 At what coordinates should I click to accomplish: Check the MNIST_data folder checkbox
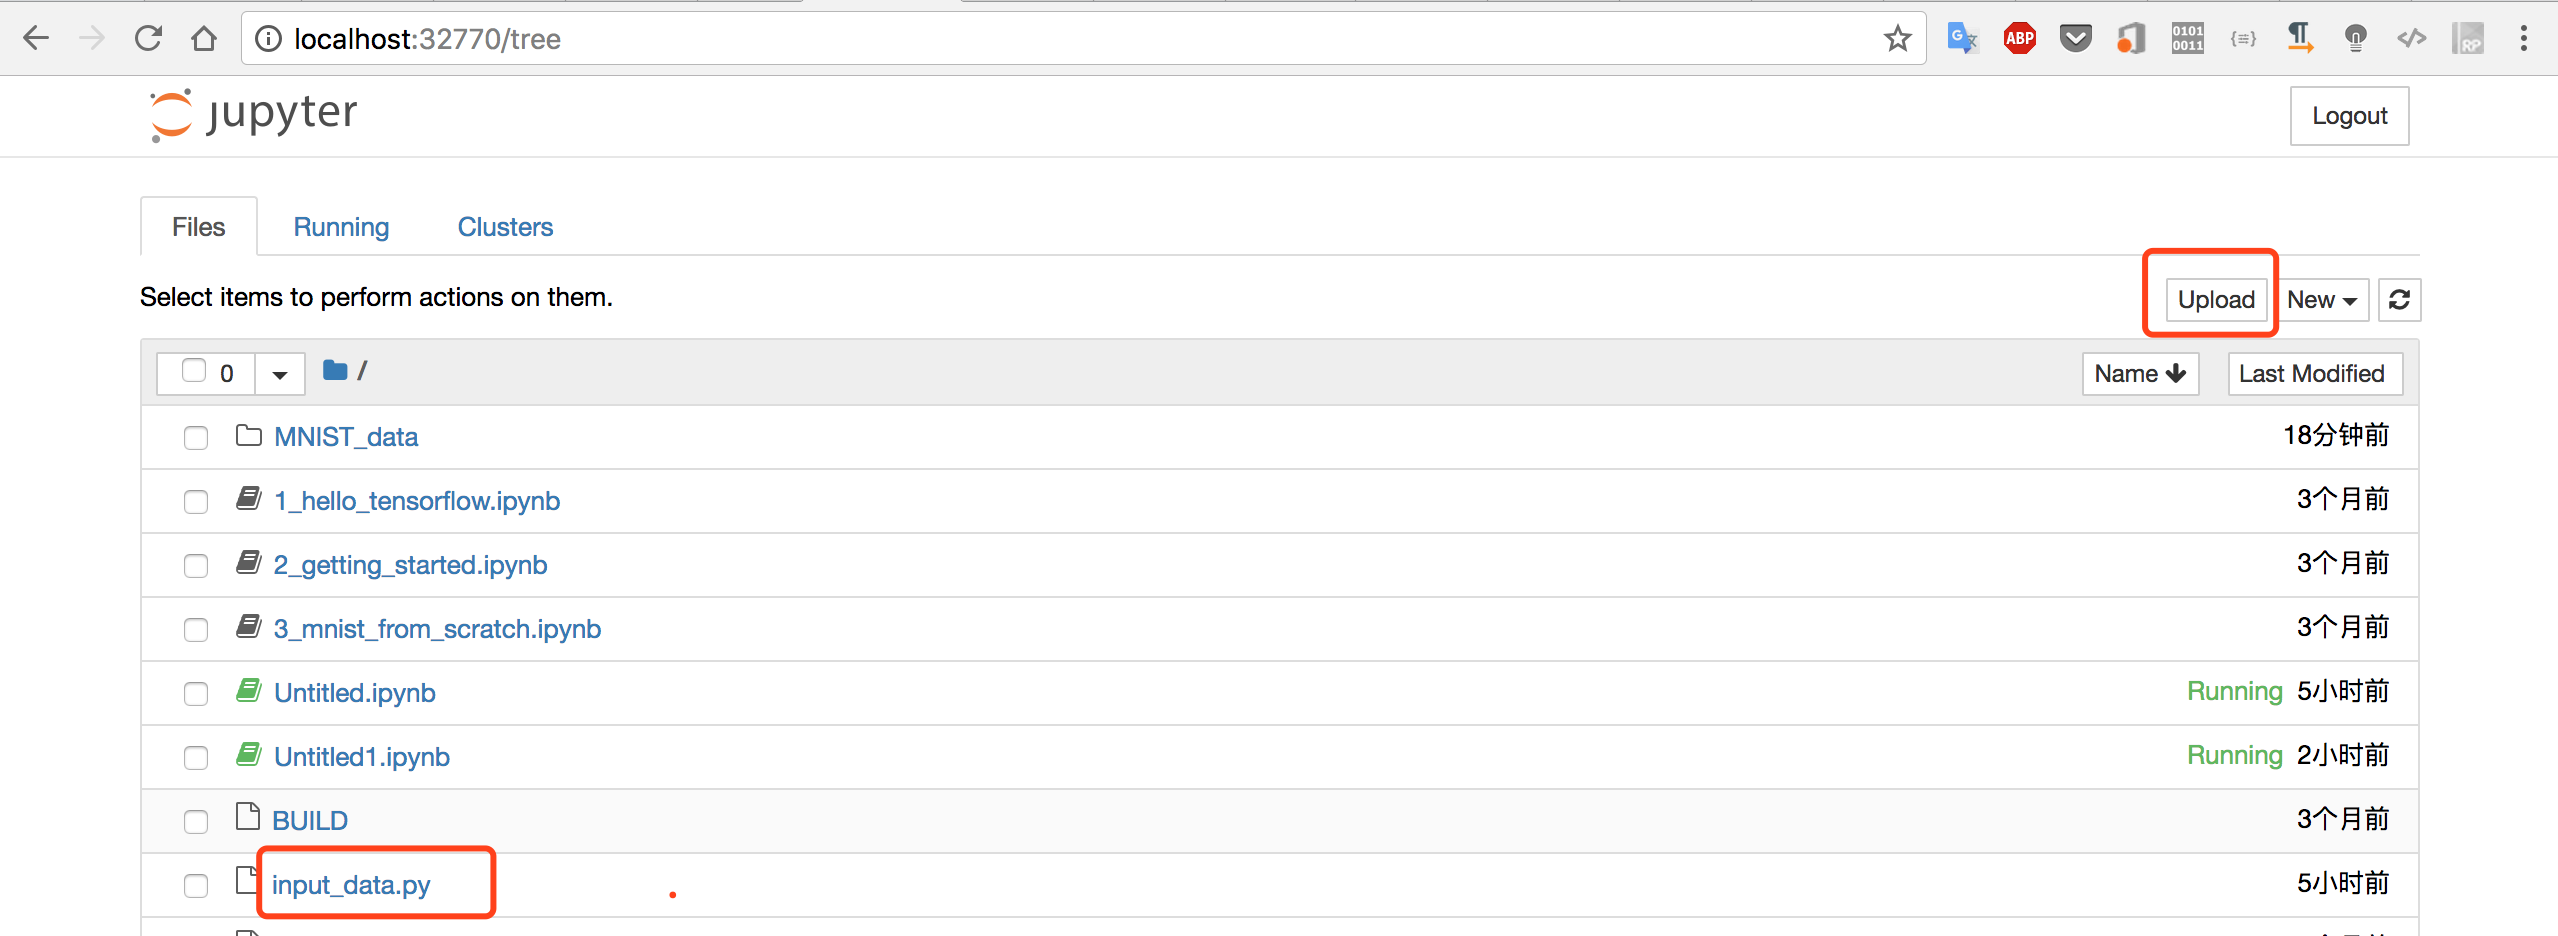(x=196, y=438)
